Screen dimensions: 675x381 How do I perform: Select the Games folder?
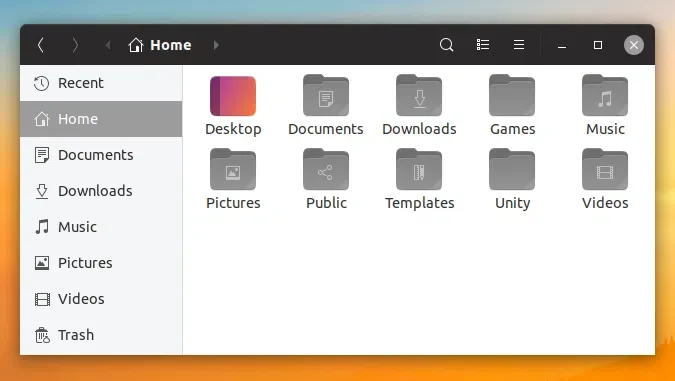(x=512, y=105)
